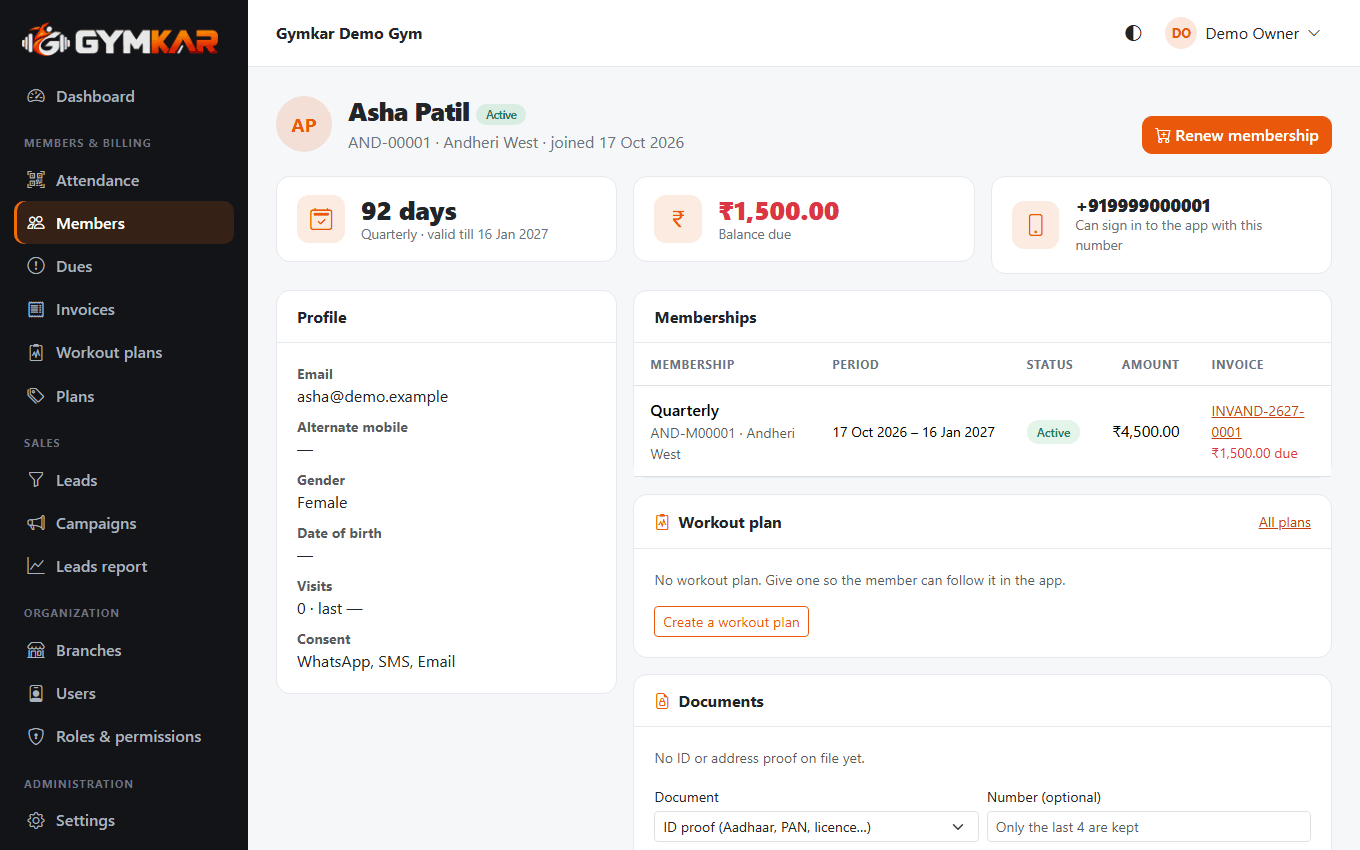Open Invoices from the sidebar

pyautogui.click(x=124, y=310)
